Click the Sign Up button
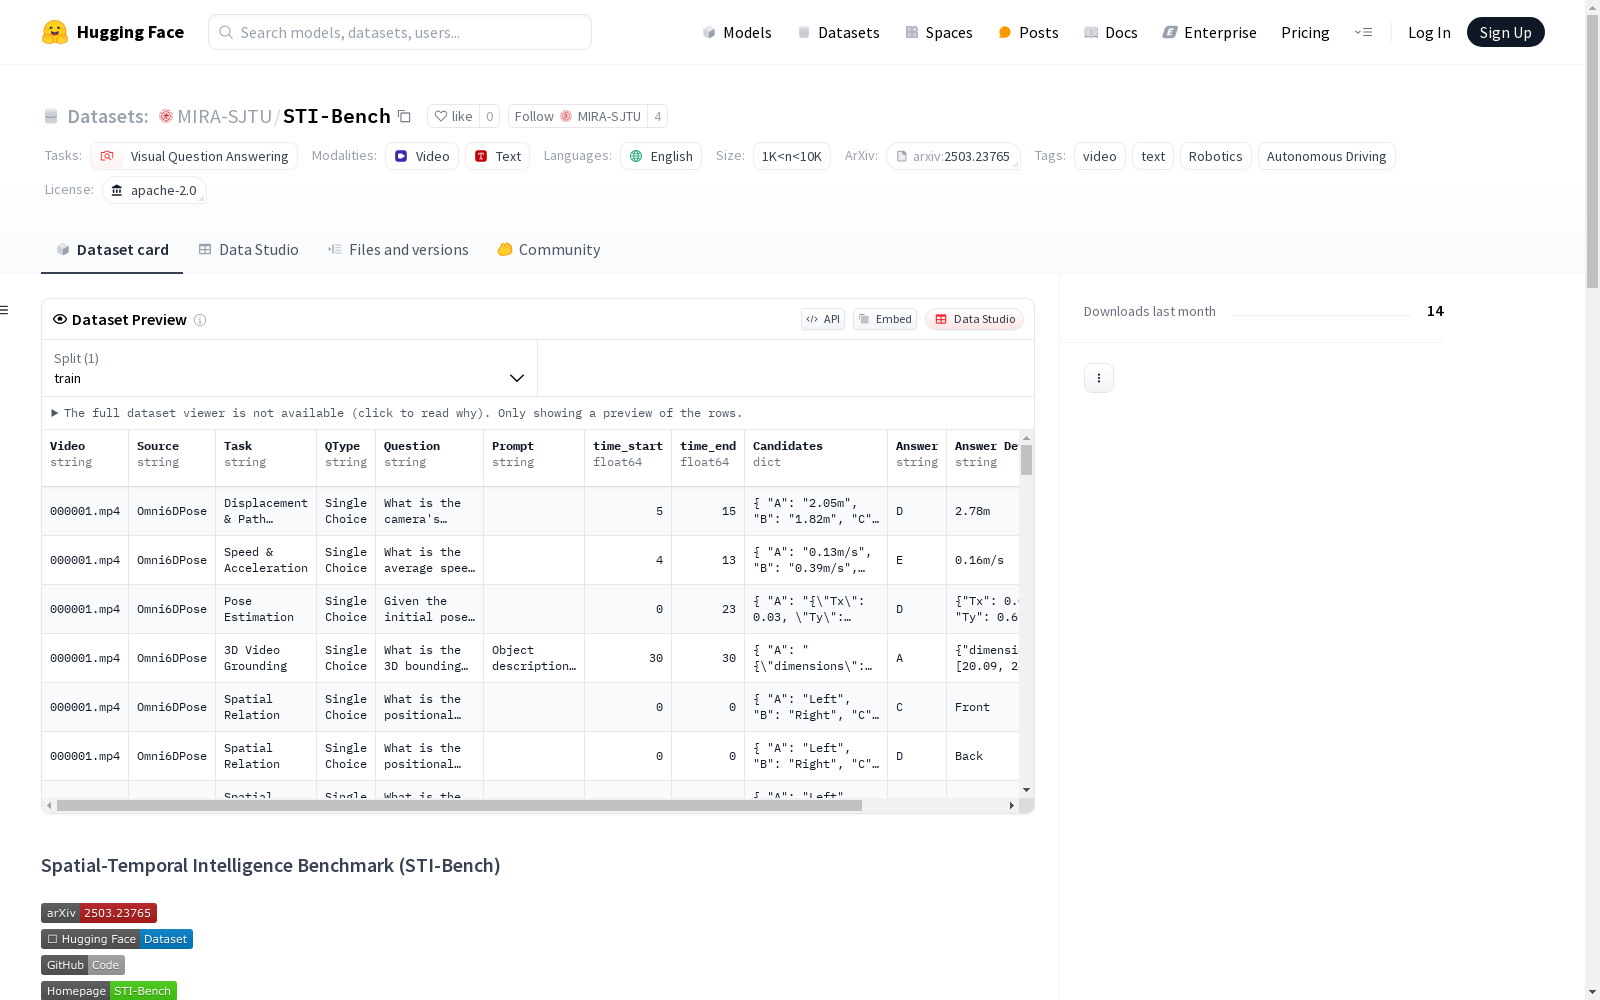Image resolution: width=1600 pixels, height=1000 pixels. (1505, 32)
